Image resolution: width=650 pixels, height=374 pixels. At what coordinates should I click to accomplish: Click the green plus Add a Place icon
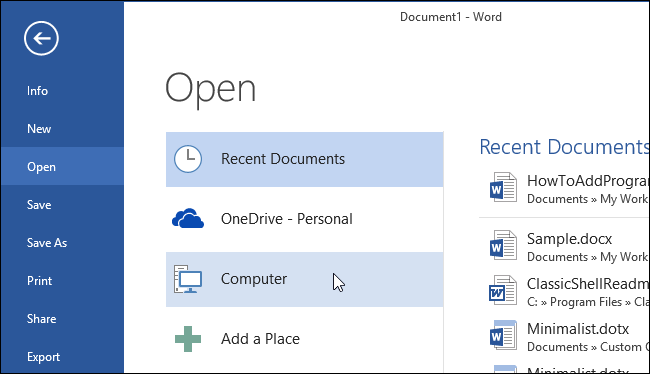[x=188, y=339]
